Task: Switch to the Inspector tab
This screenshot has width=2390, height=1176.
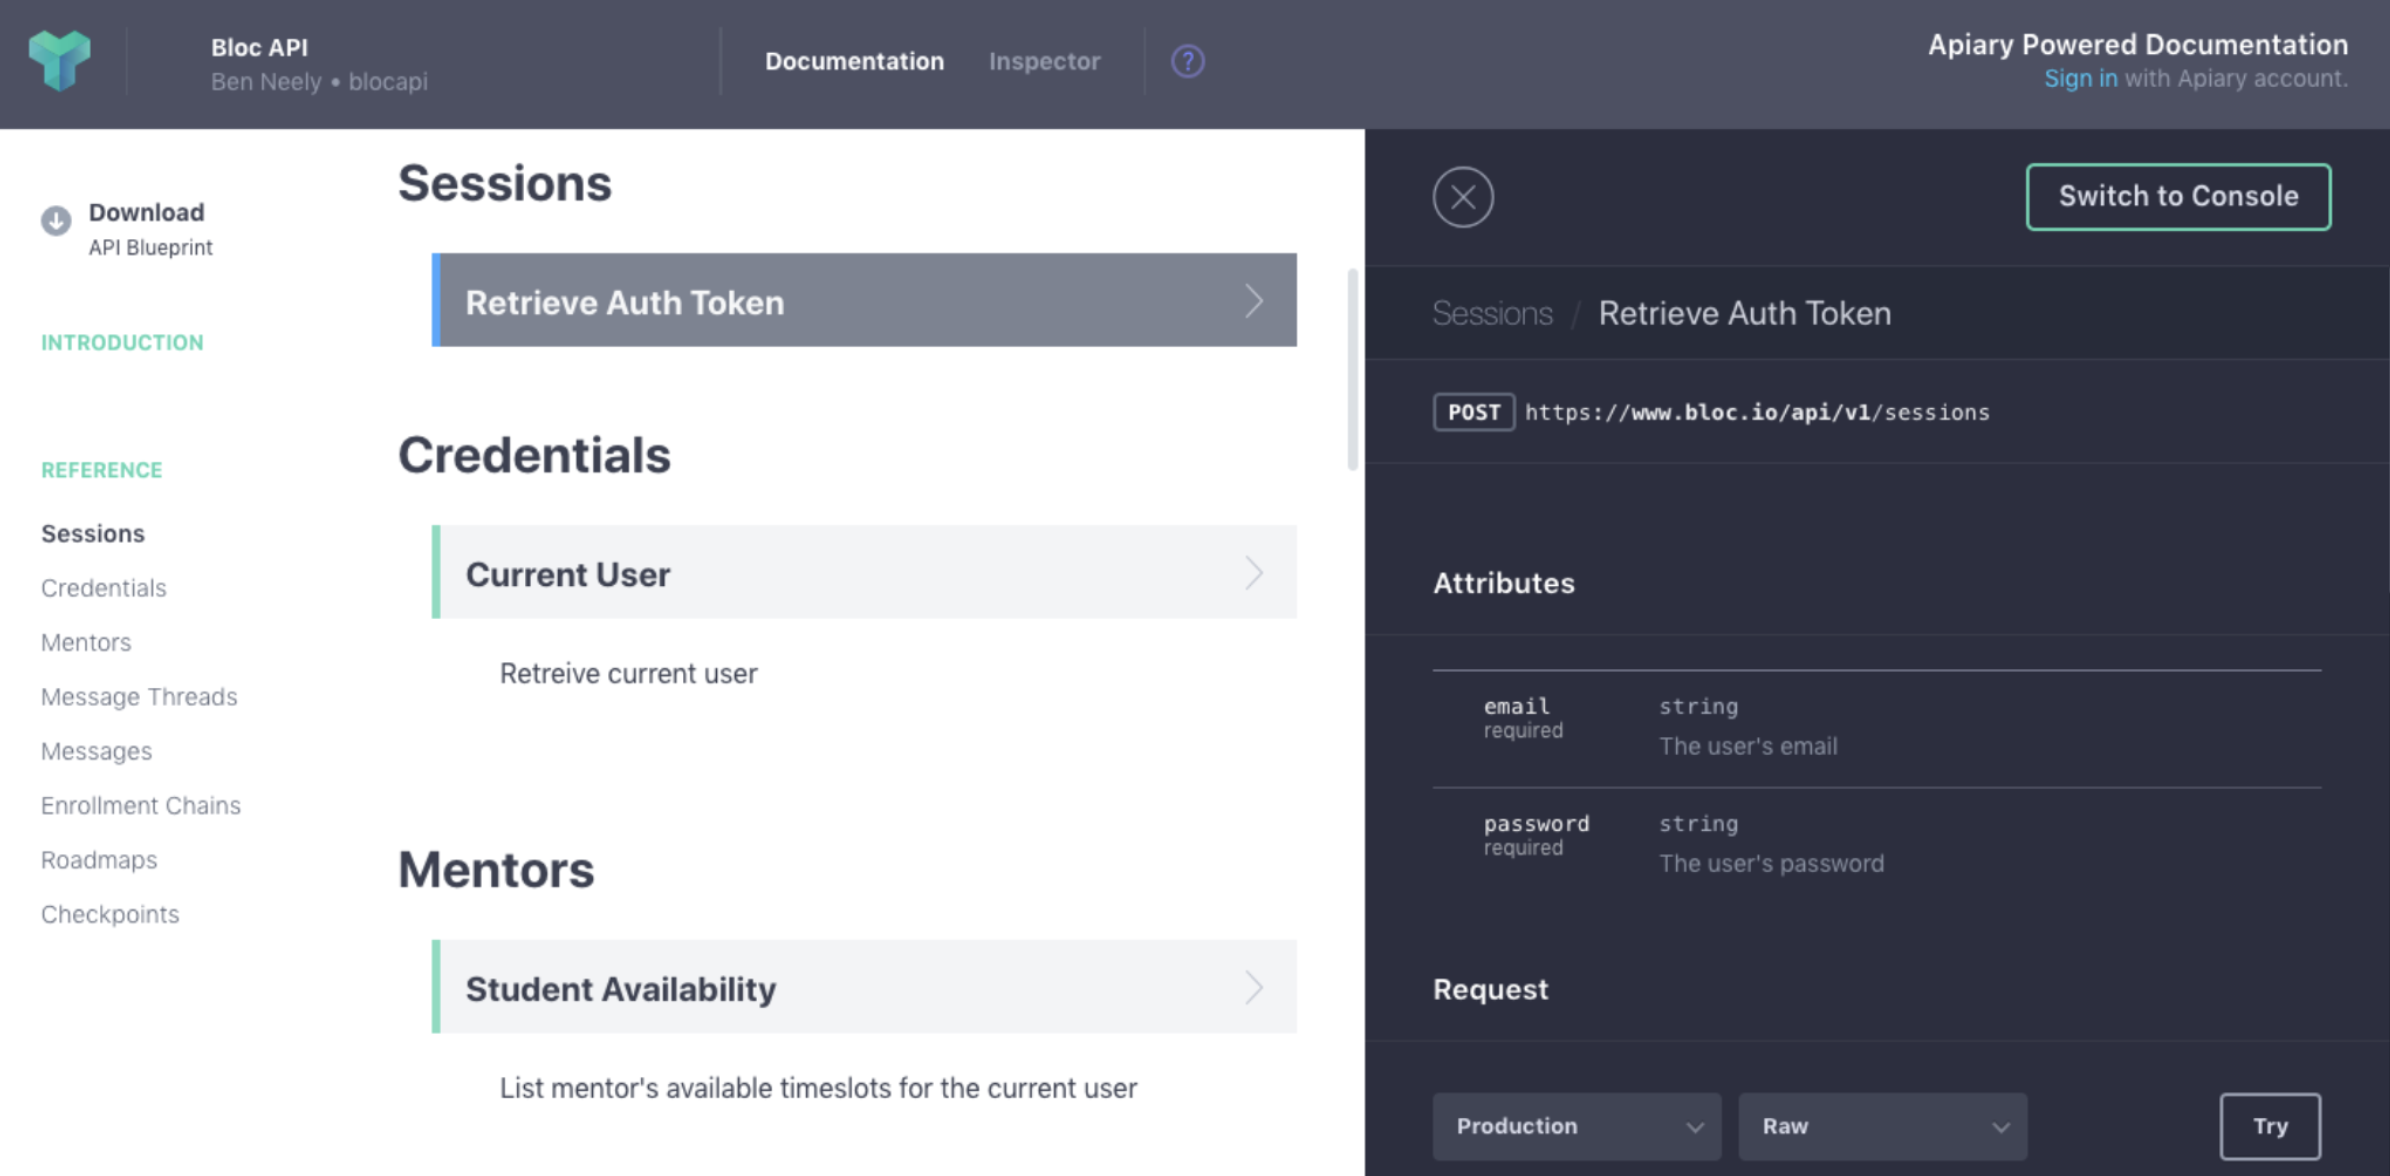Action: coord(1044,62)
